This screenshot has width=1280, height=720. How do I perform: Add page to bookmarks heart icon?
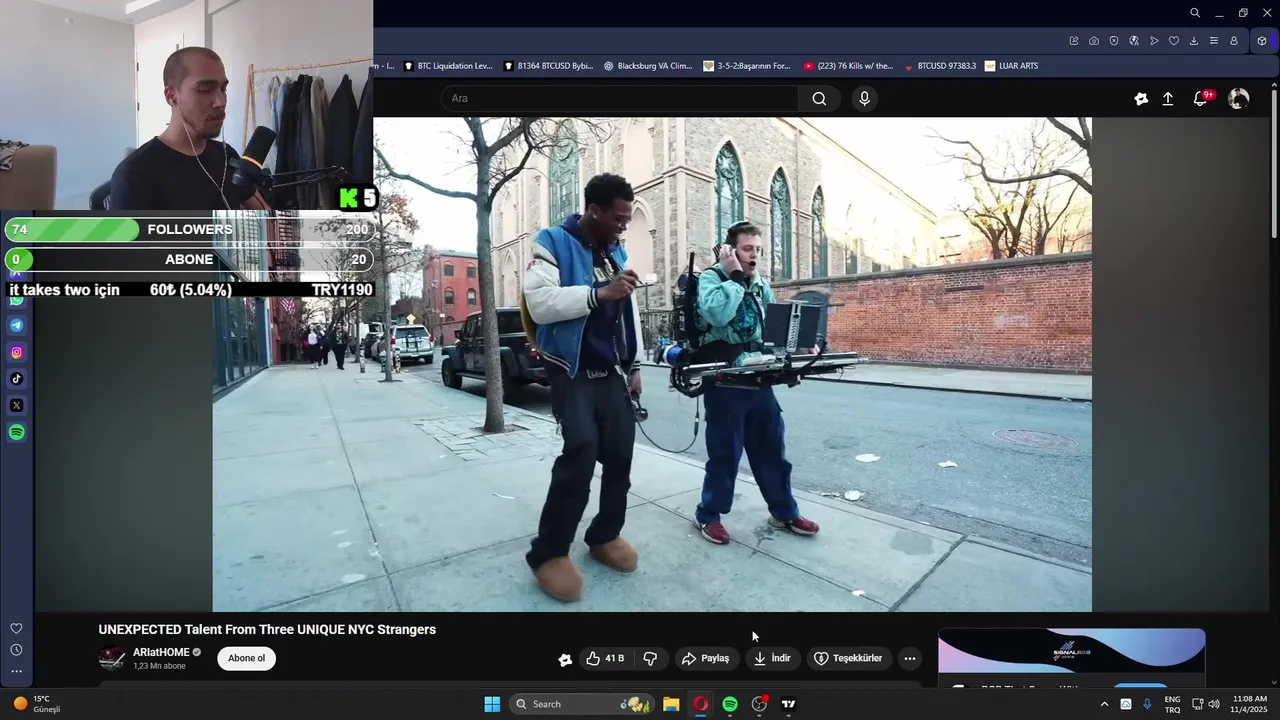pos(1174,41)
